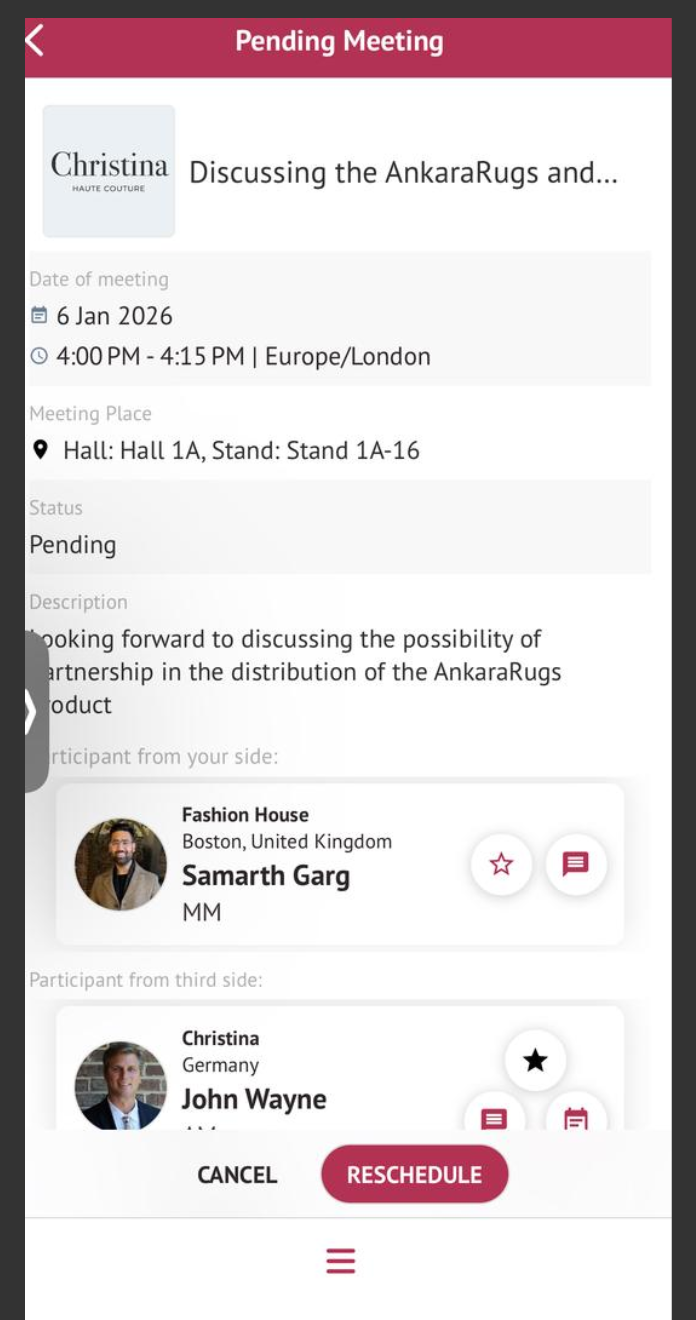Click Samarth Garg's profile photo
Viewport: 696px width, 1320px height.
click(121, 864)
